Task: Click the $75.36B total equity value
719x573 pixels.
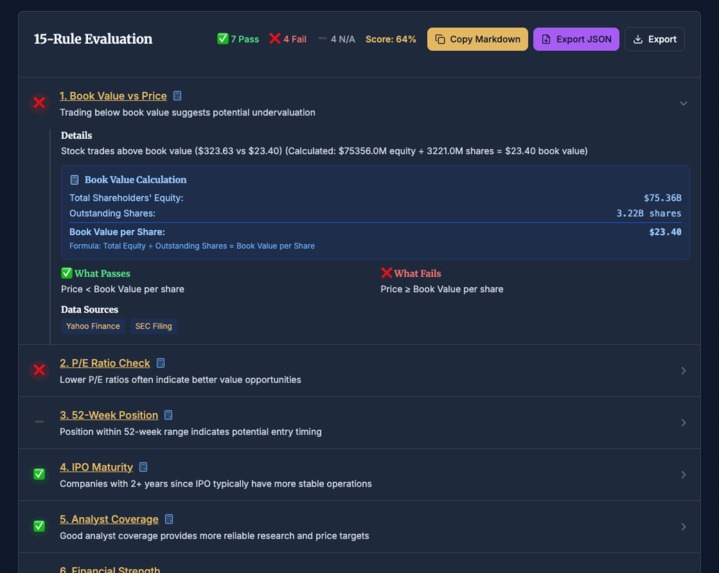Action: coord(662,198)
